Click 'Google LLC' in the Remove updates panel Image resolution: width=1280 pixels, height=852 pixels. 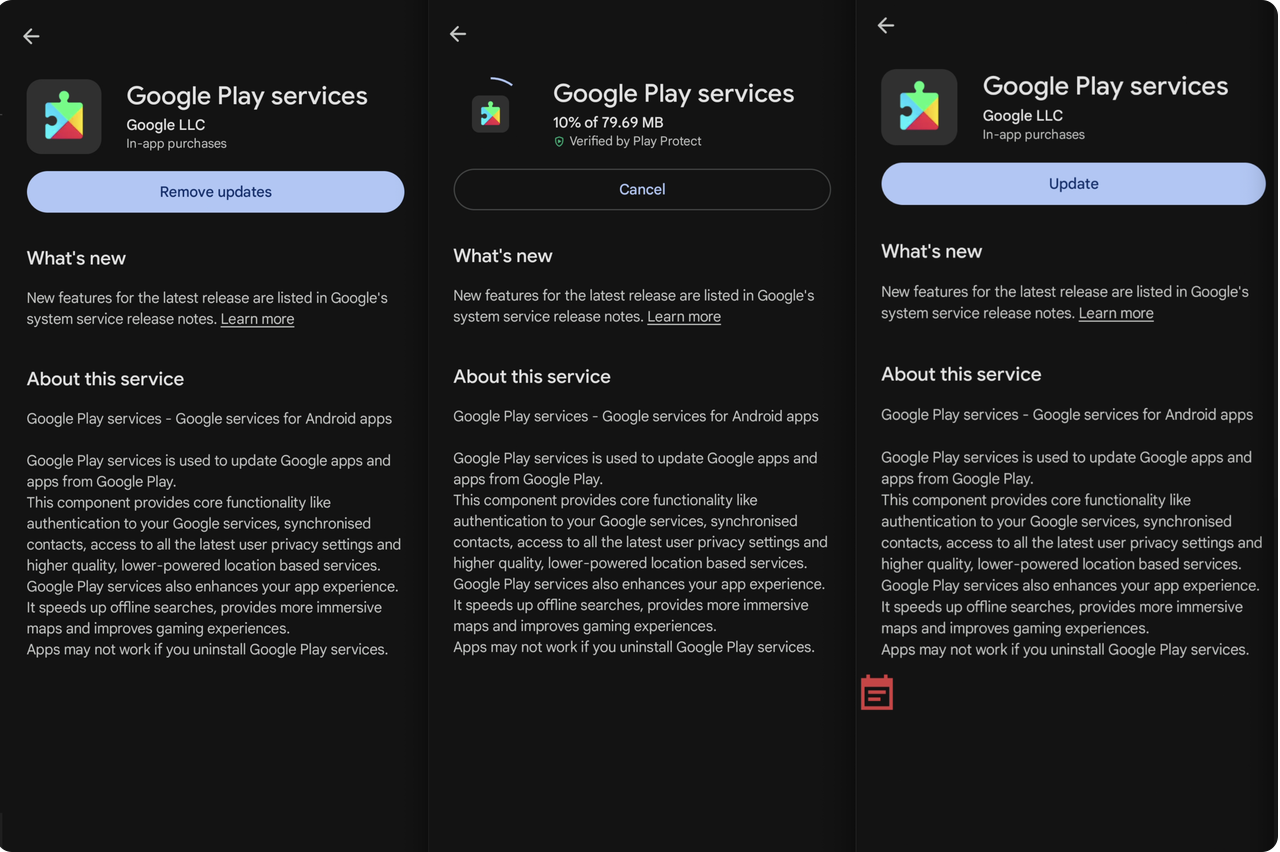tap(166, 125)
